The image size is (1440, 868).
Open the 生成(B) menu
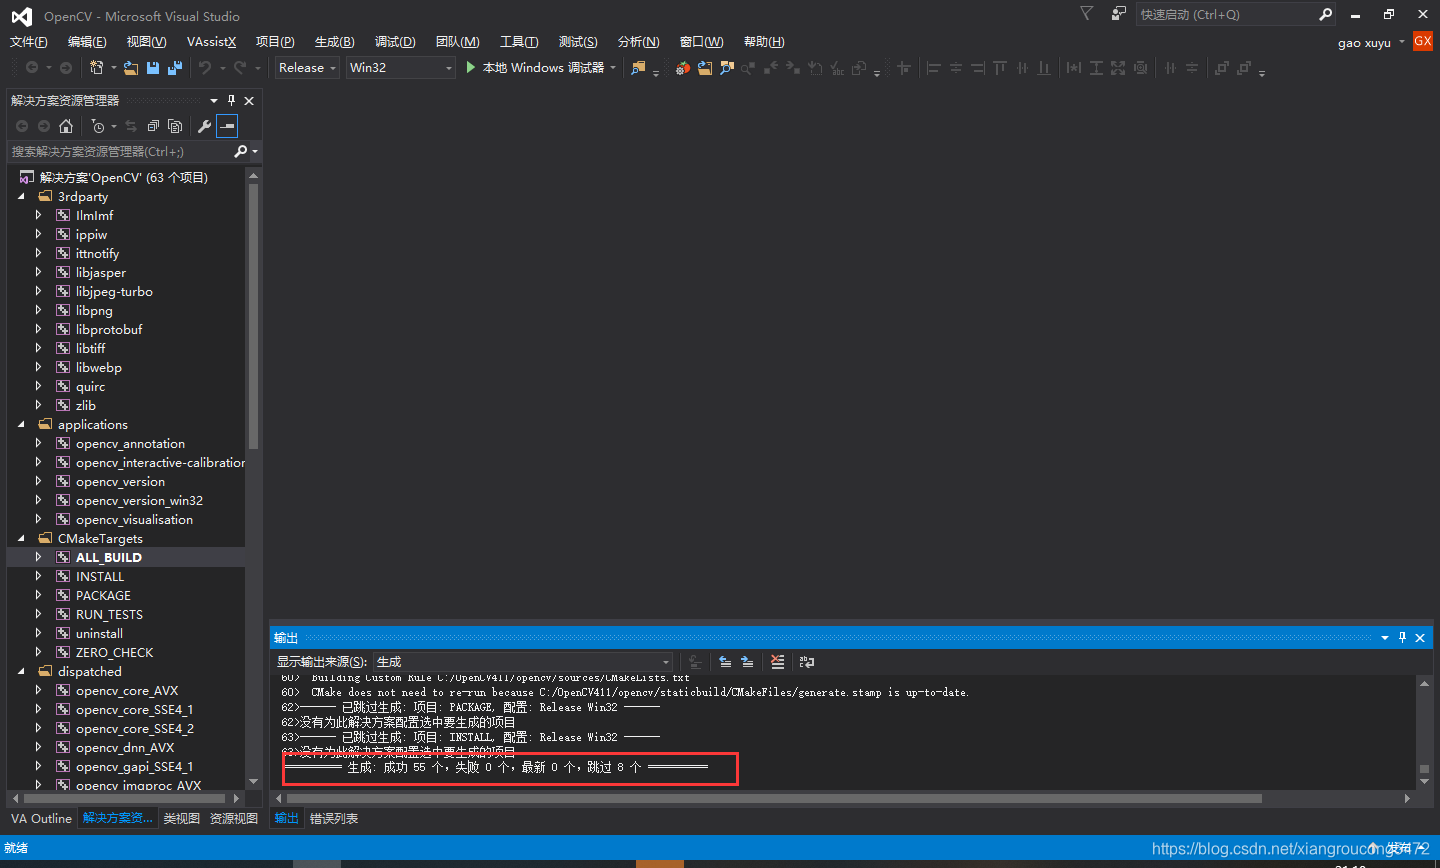335,42
